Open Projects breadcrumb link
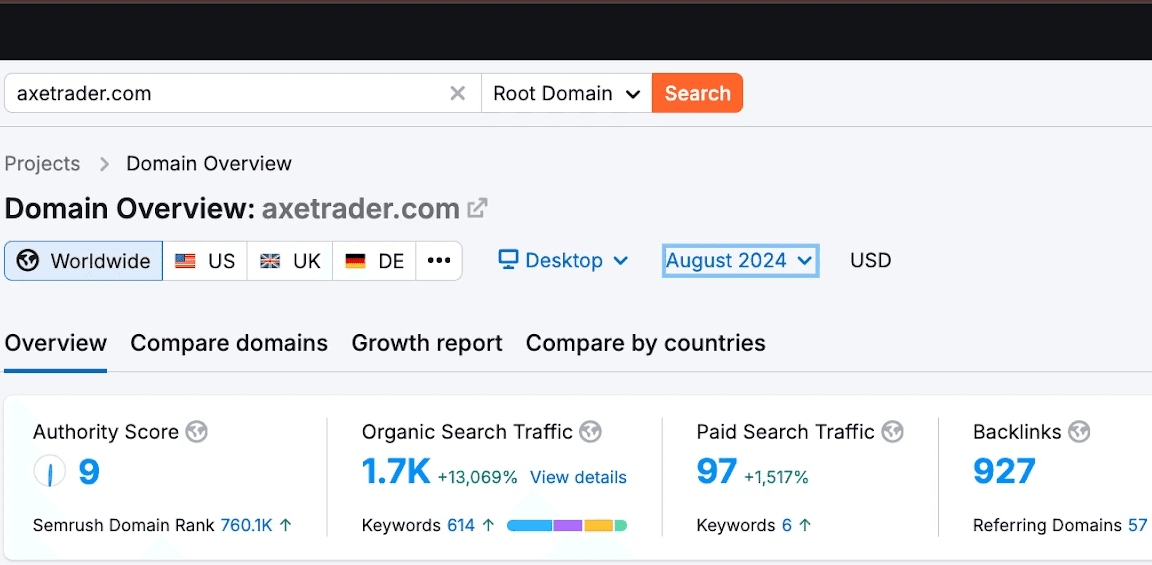The width and height of the screenshot is (1152, 565). 42,163
